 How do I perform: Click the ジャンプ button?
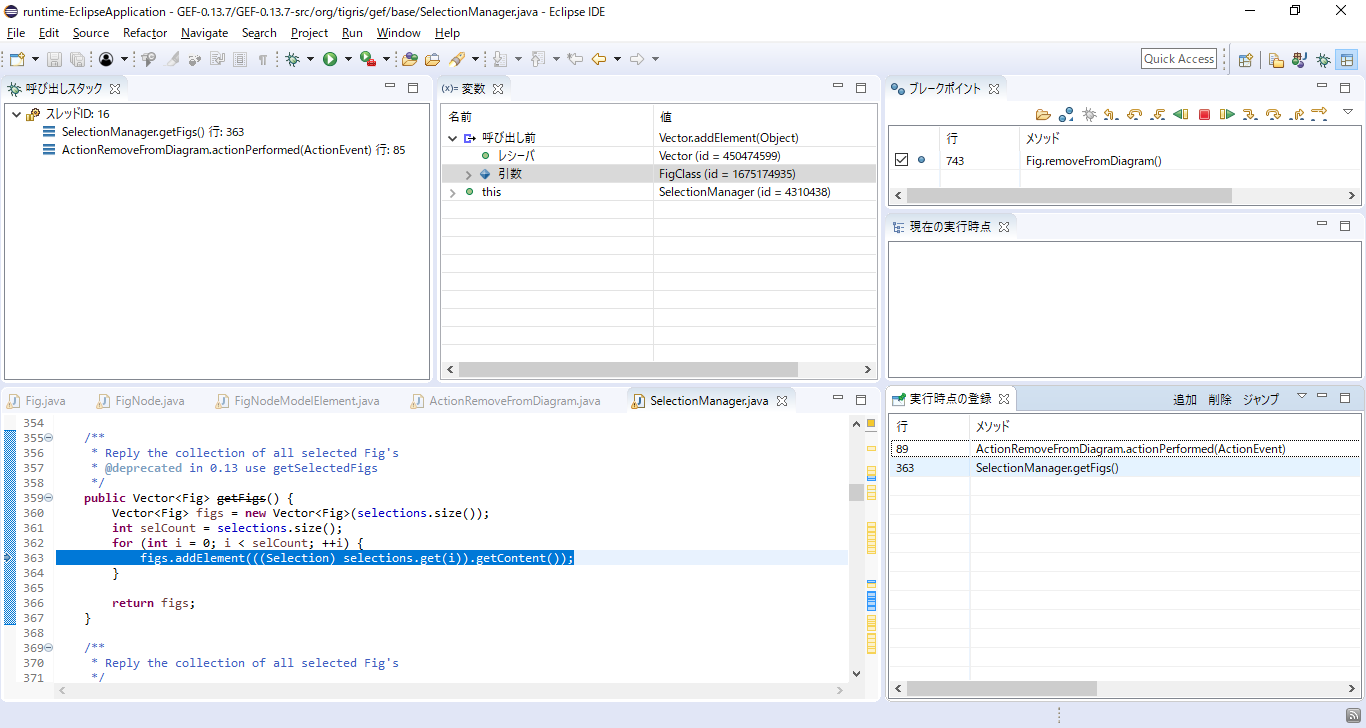(x=1261, y=399)
